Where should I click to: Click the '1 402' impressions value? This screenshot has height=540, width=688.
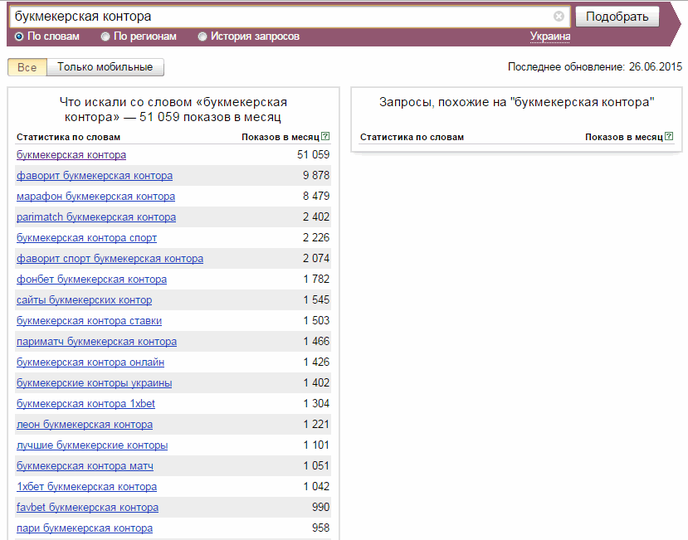point(316,383)
